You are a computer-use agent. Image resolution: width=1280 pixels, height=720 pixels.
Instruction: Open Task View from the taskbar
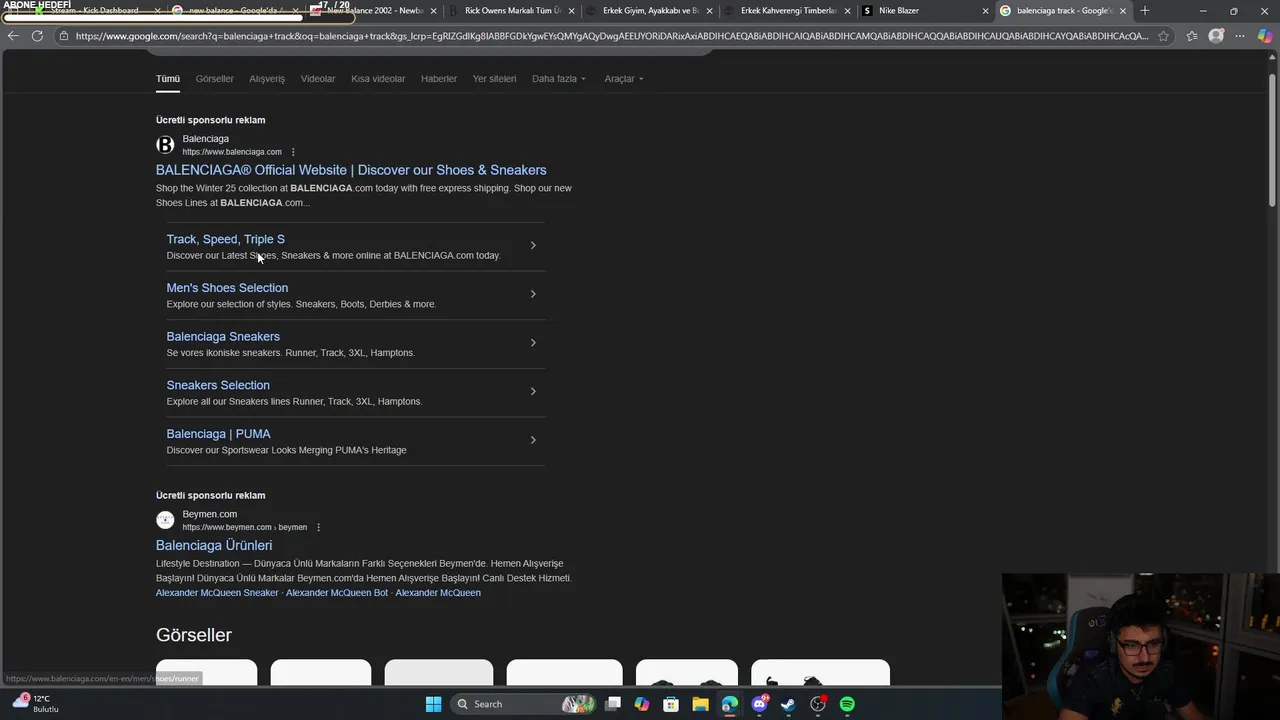(x=613, y=704)
